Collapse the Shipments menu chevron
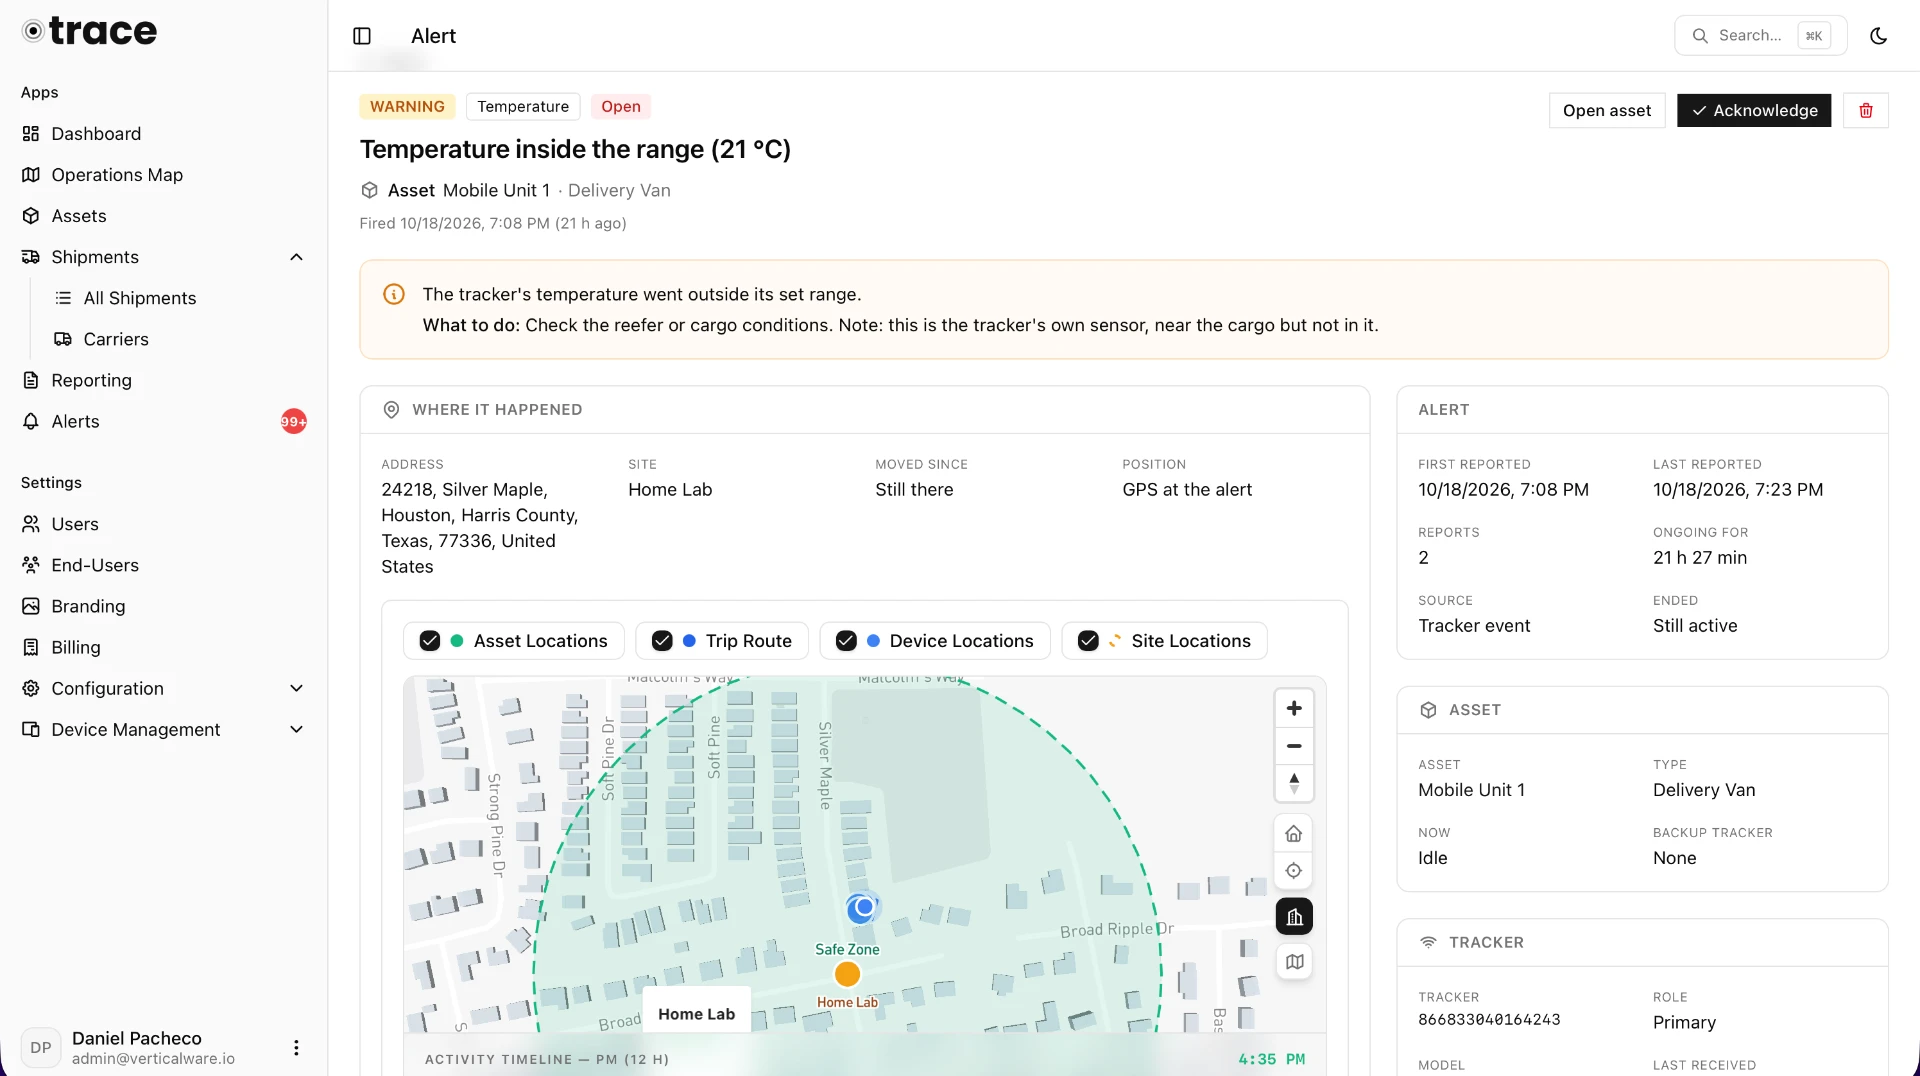Screen dimensions: 1920x1076 click(296, 257)
